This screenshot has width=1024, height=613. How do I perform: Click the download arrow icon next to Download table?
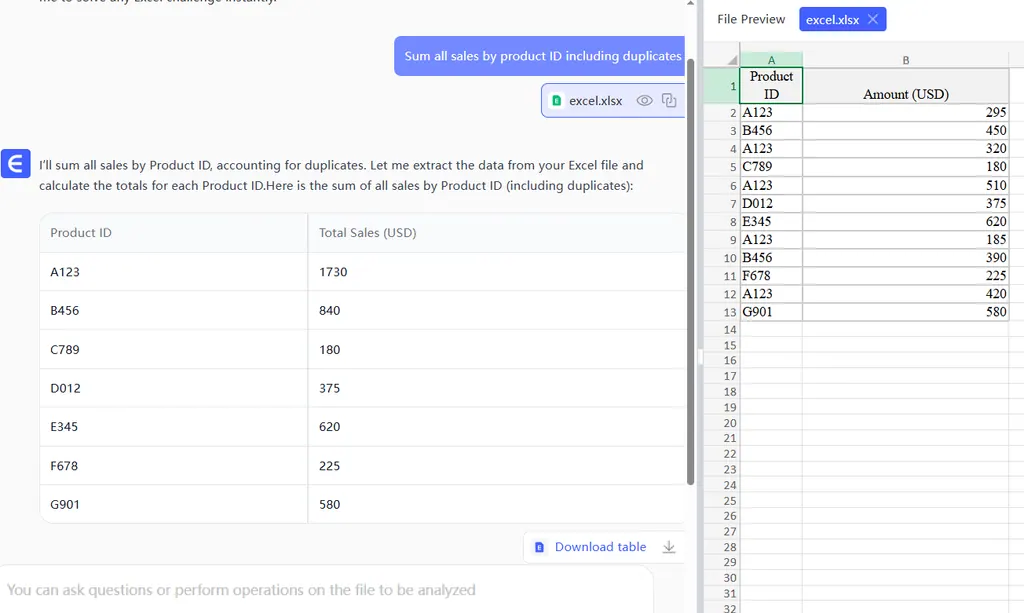tap(670, 547)
